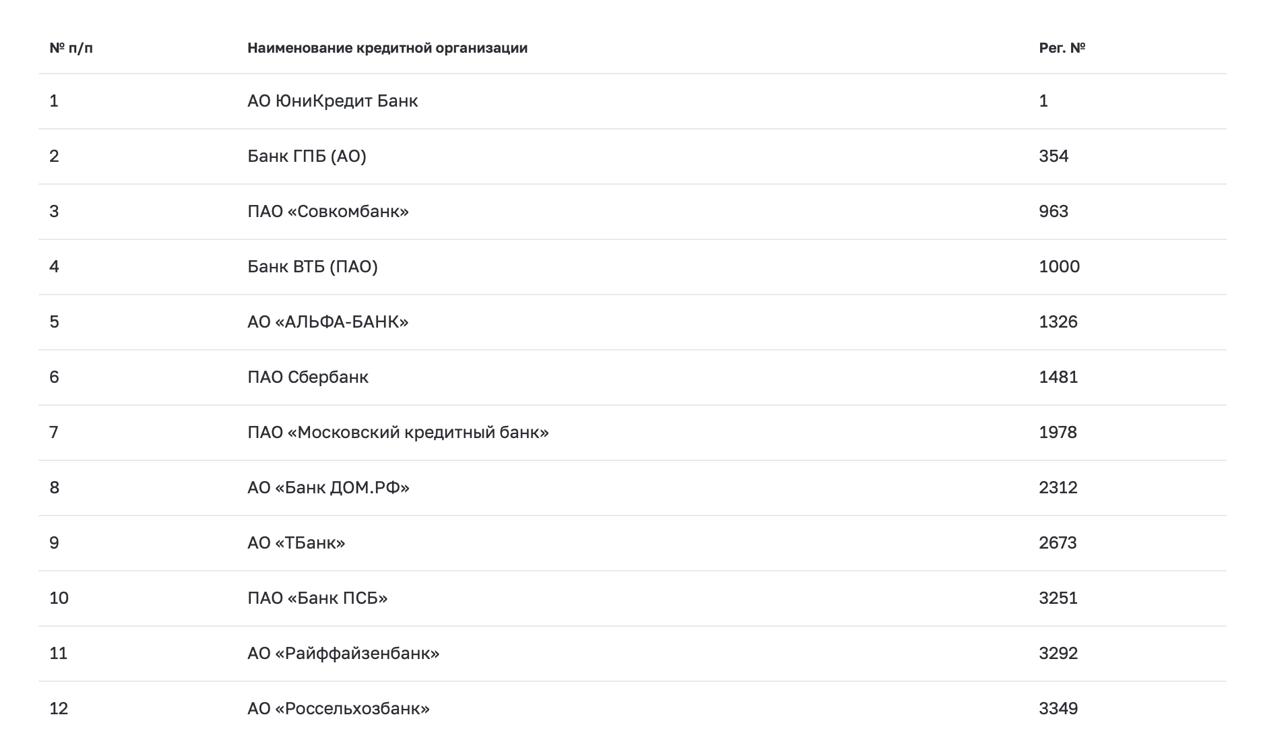Click the Банк ГПБ (АО) entry

pos(307,156)
